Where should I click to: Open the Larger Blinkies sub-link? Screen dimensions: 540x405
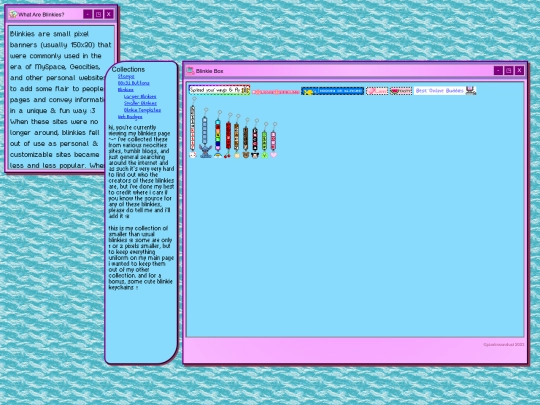[x=140, y=97]
